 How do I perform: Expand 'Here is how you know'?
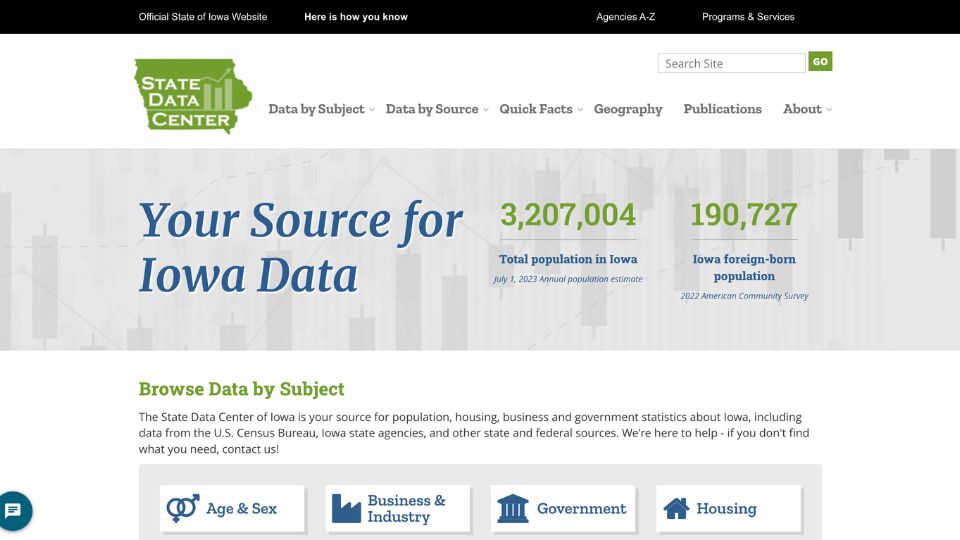(x=356, y=17)
